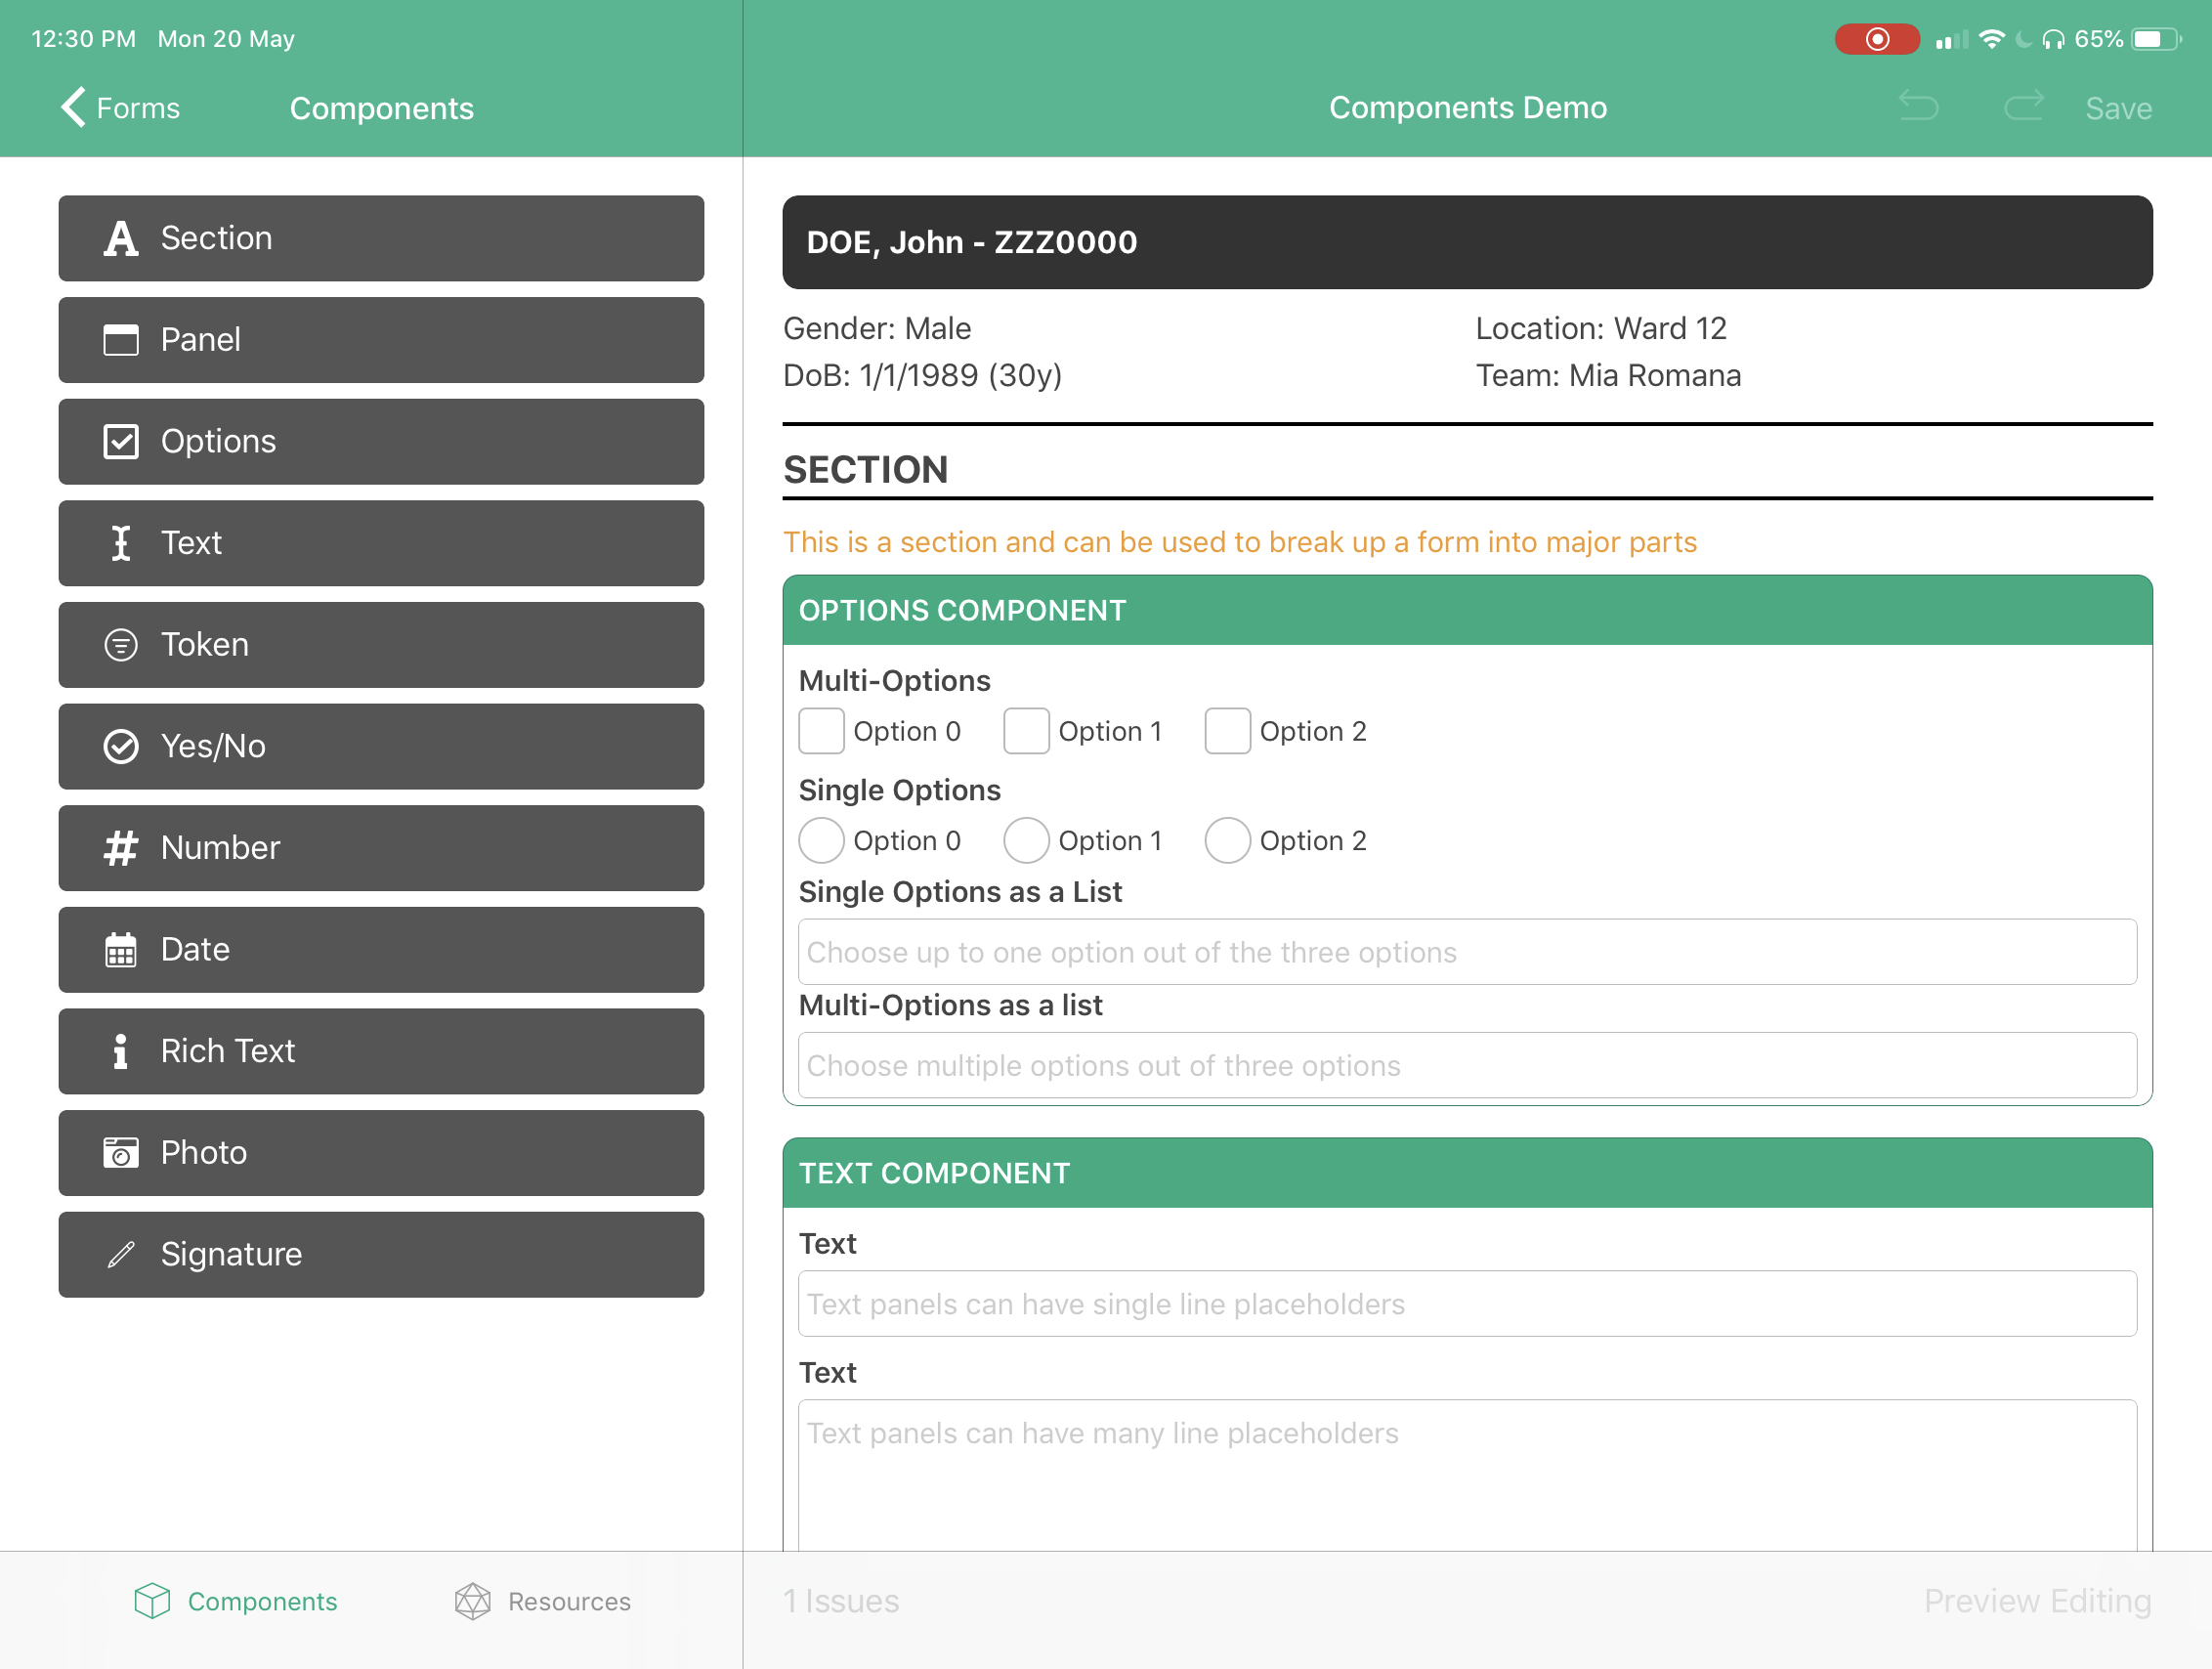Check Multi-Options Option 2 checkbox
This screenshot has width=2212, height=1669.
point(1227,731)
